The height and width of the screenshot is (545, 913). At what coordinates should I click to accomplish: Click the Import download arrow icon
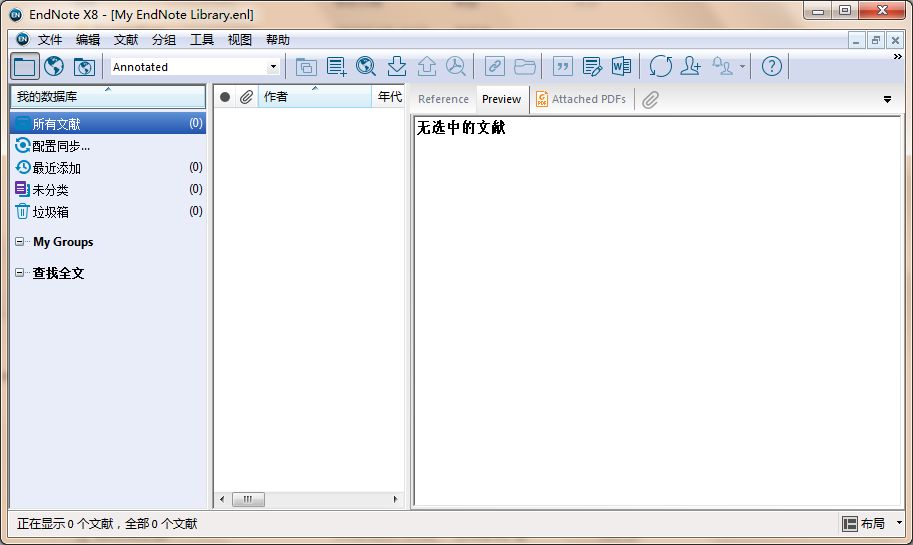click(x=397, y=66)
